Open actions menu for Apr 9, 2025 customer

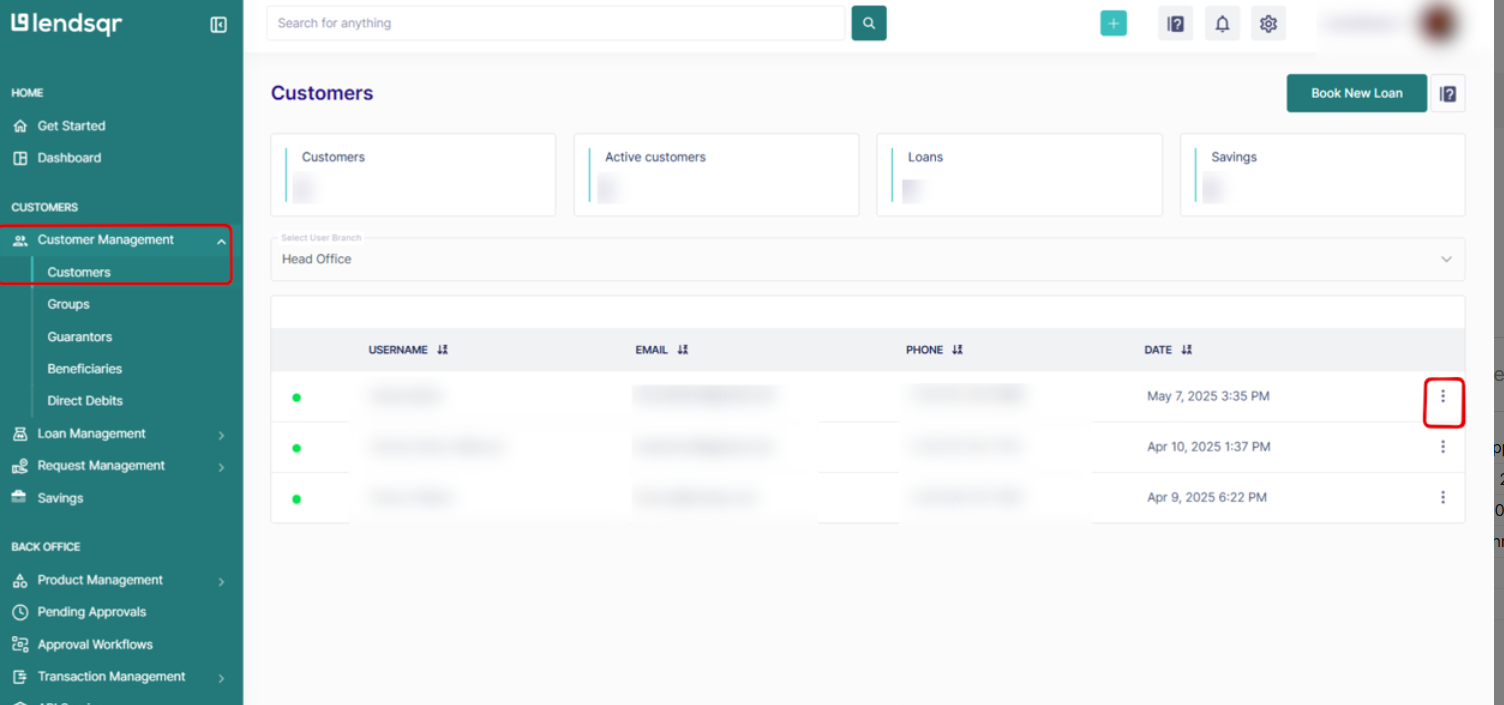pos(1442,497)
